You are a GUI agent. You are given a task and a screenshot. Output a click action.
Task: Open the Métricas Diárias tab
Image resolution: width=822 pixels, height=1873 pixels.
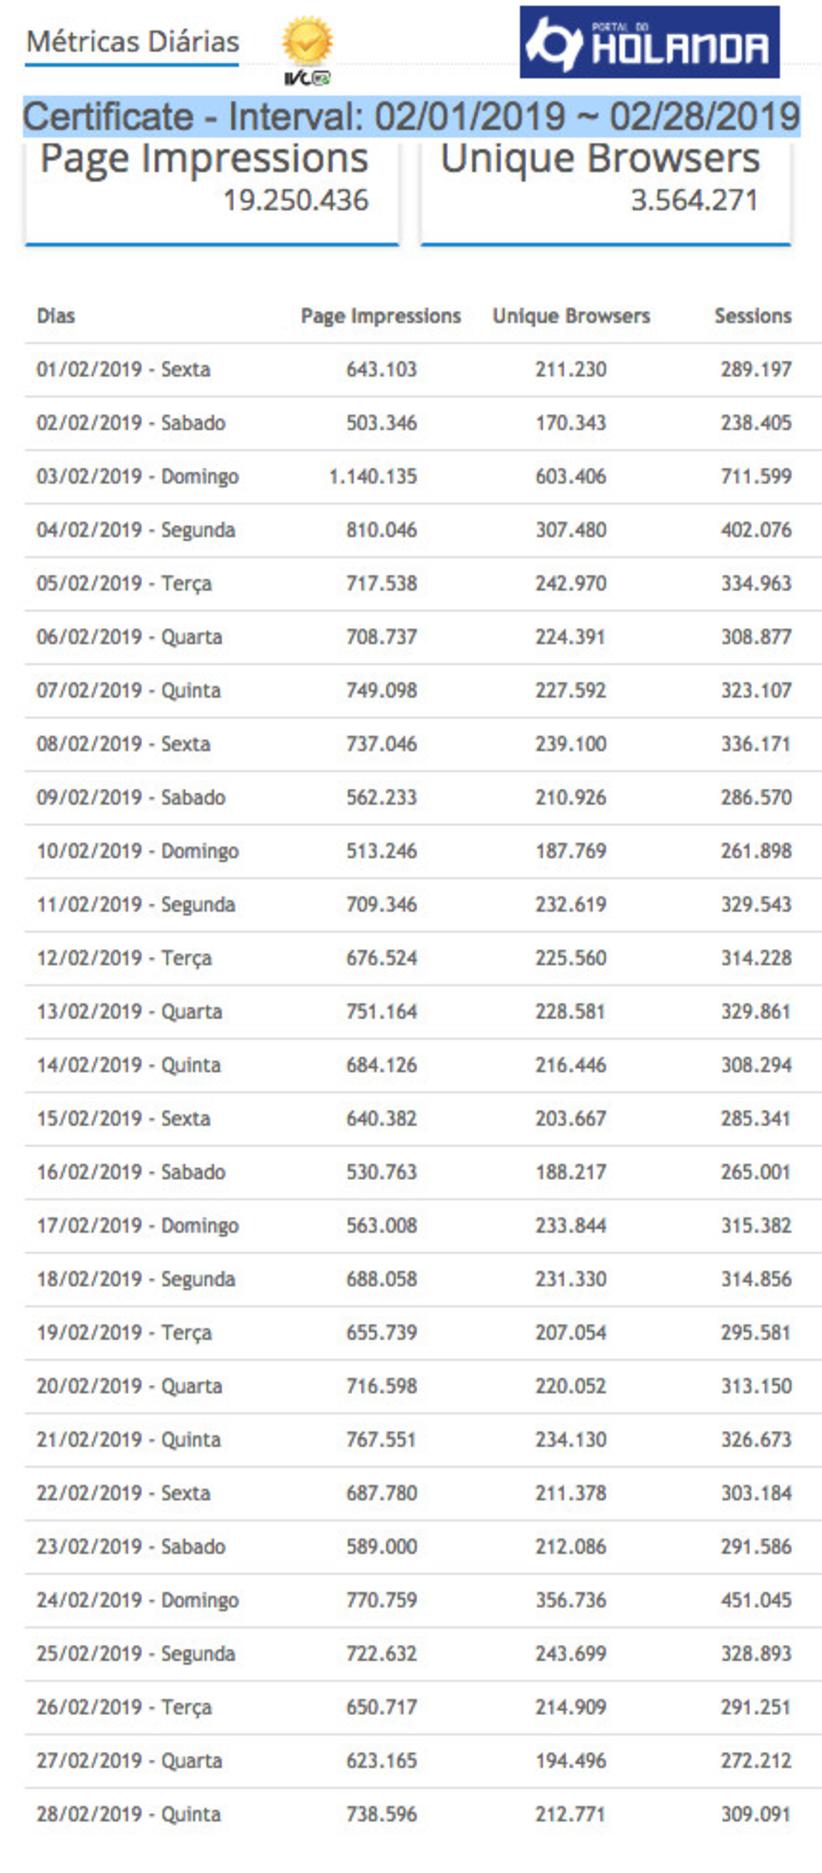coord(132,42)
